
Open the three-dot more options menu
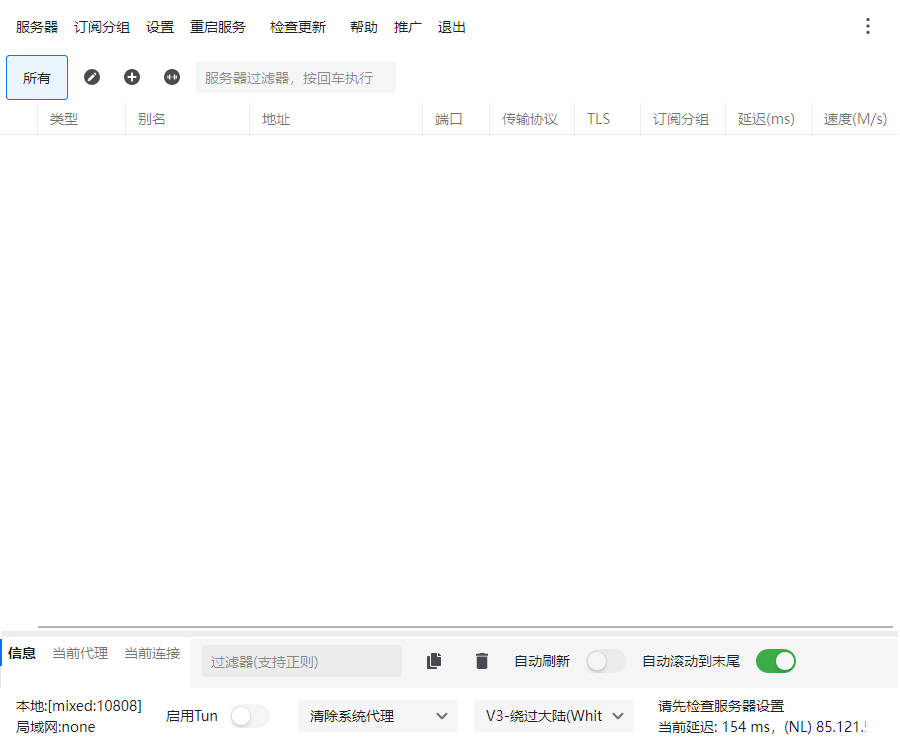click(x=867, y=27)
